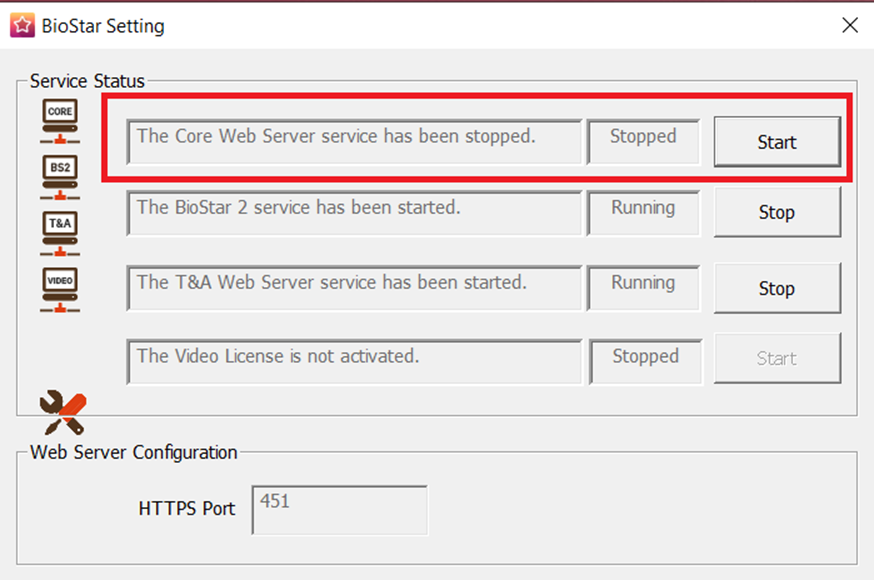Click the Stopped status field for Core service
The image size is (874, 580).
(643, 142)
